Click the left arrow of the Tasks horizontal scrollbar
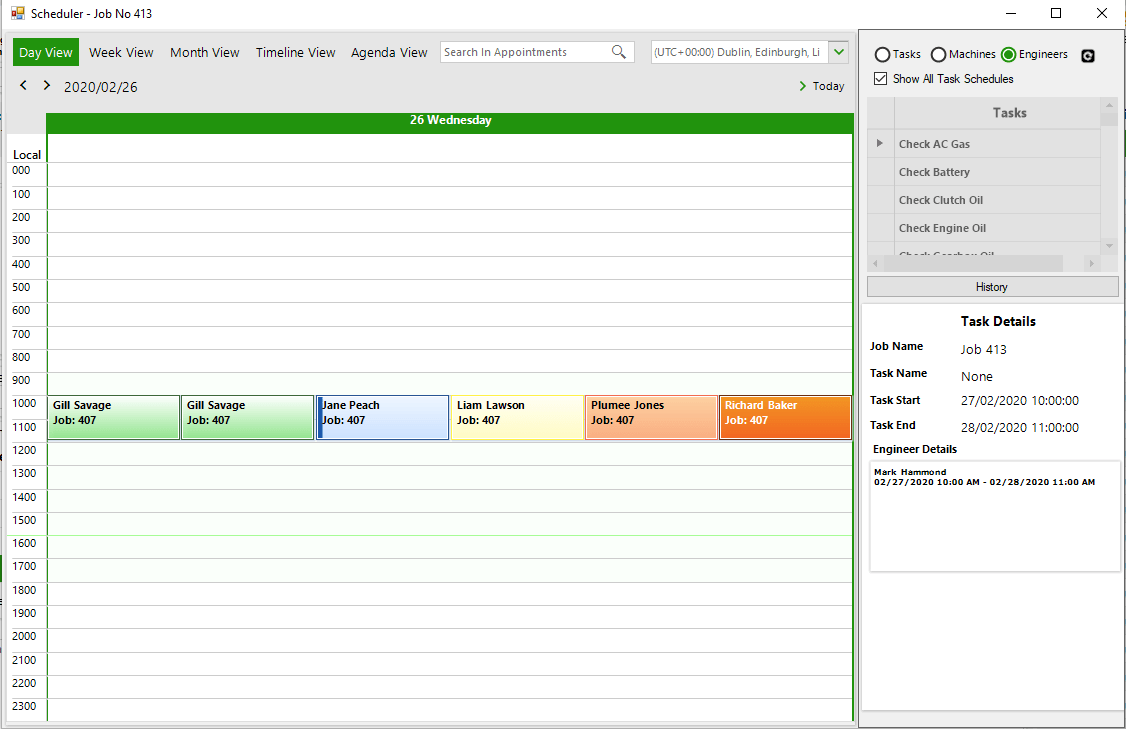The height and width of the screenshot is (729, 1126). coord(876,262)
